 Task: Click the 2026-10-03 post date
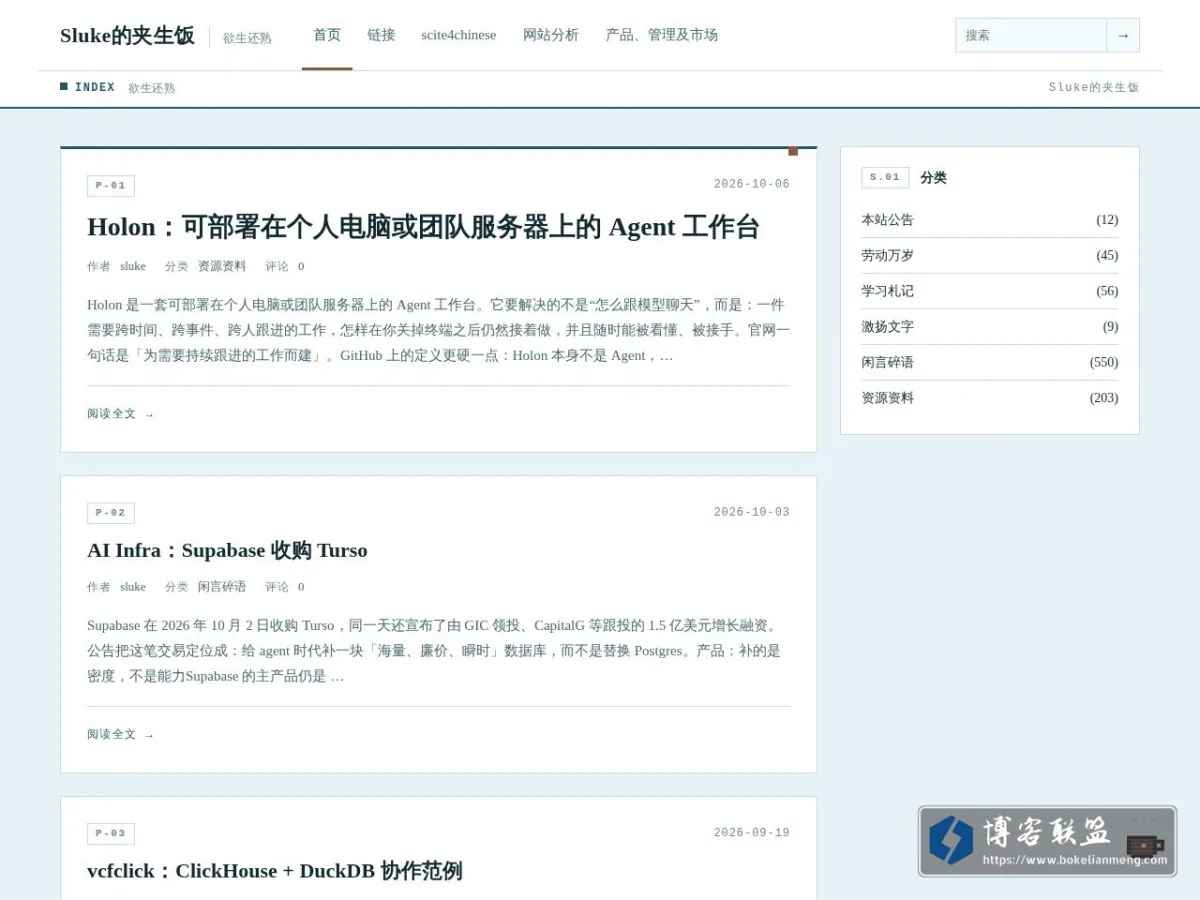[752, 512]
